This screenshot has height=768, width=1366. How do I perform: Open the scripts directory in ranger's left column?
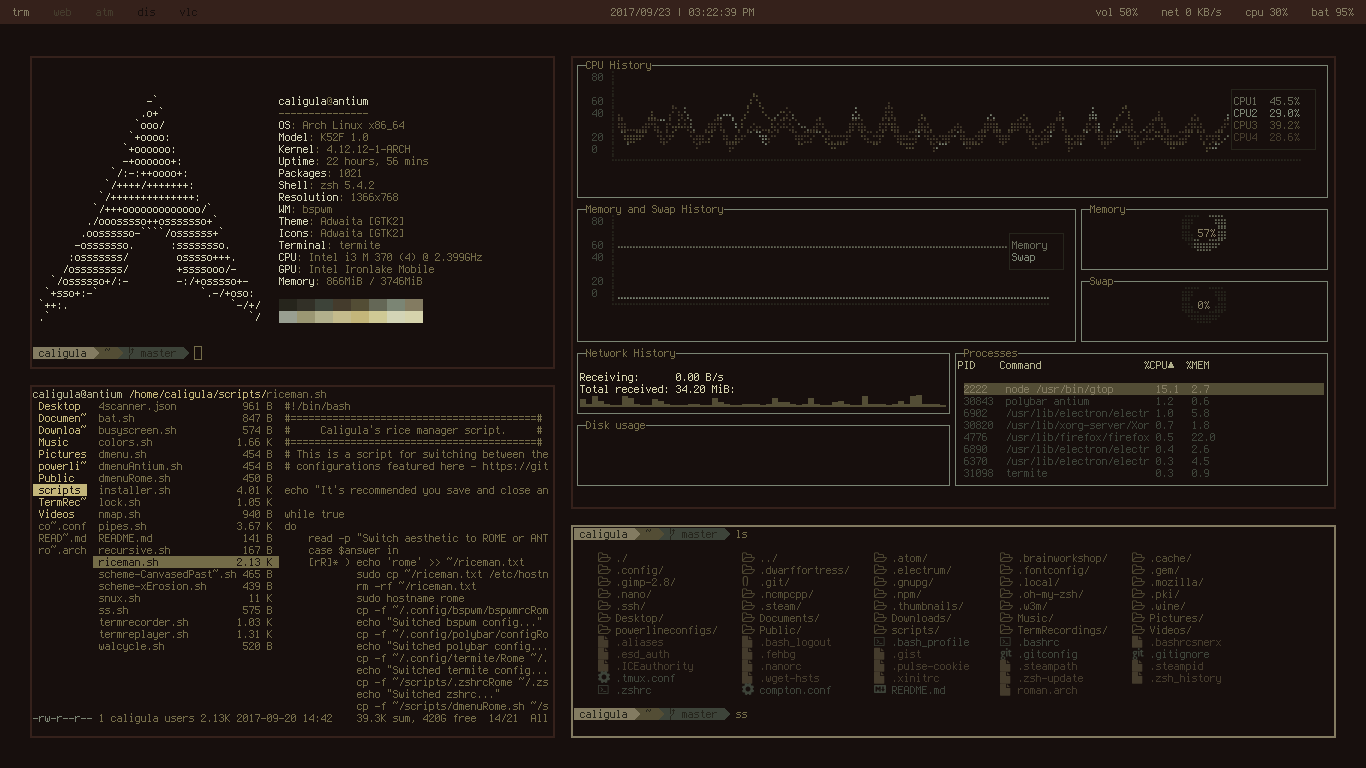coord(59,490)
